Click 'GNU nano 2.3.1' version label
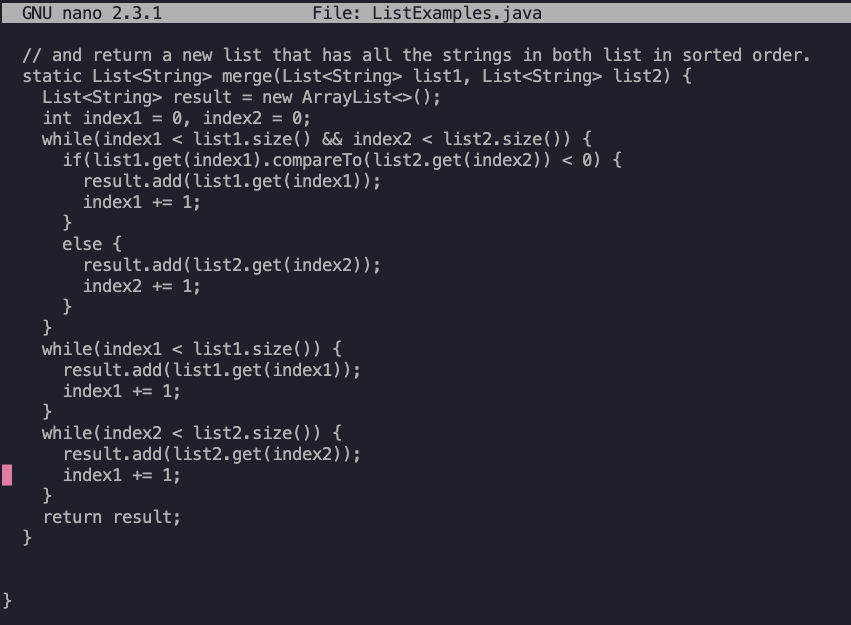Image resolution: width=851 pixels, height=625 pixels. click(x=92, y=13)
